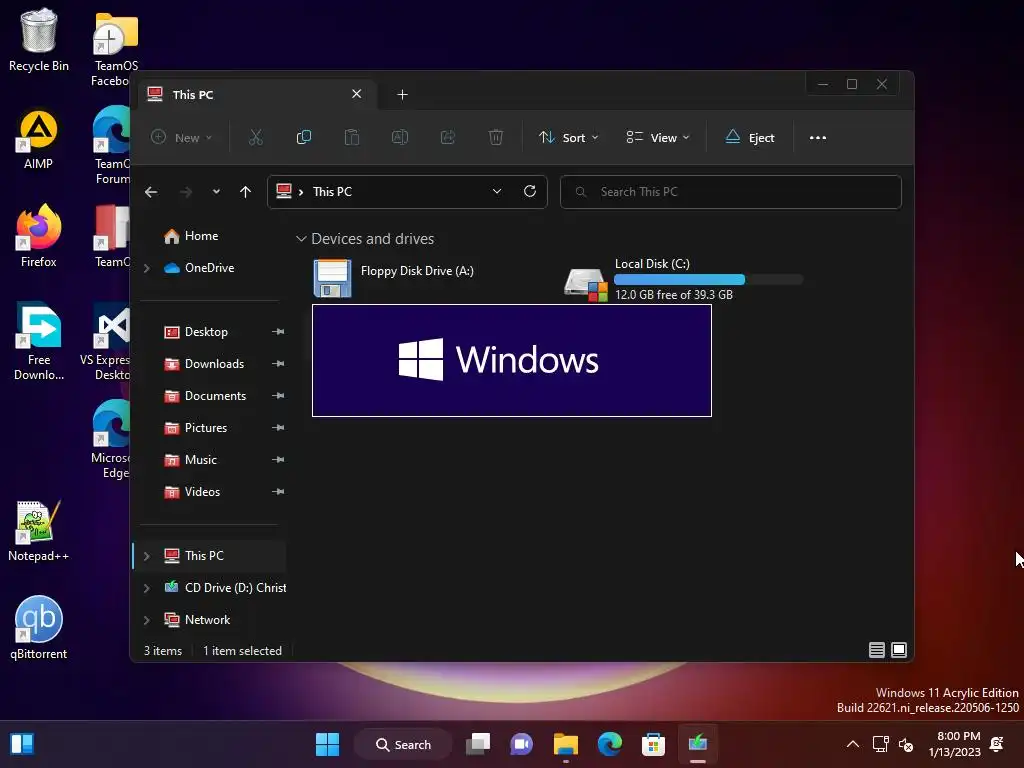Launch Microsoft Edge from taskbar

(x=609, y=744)
